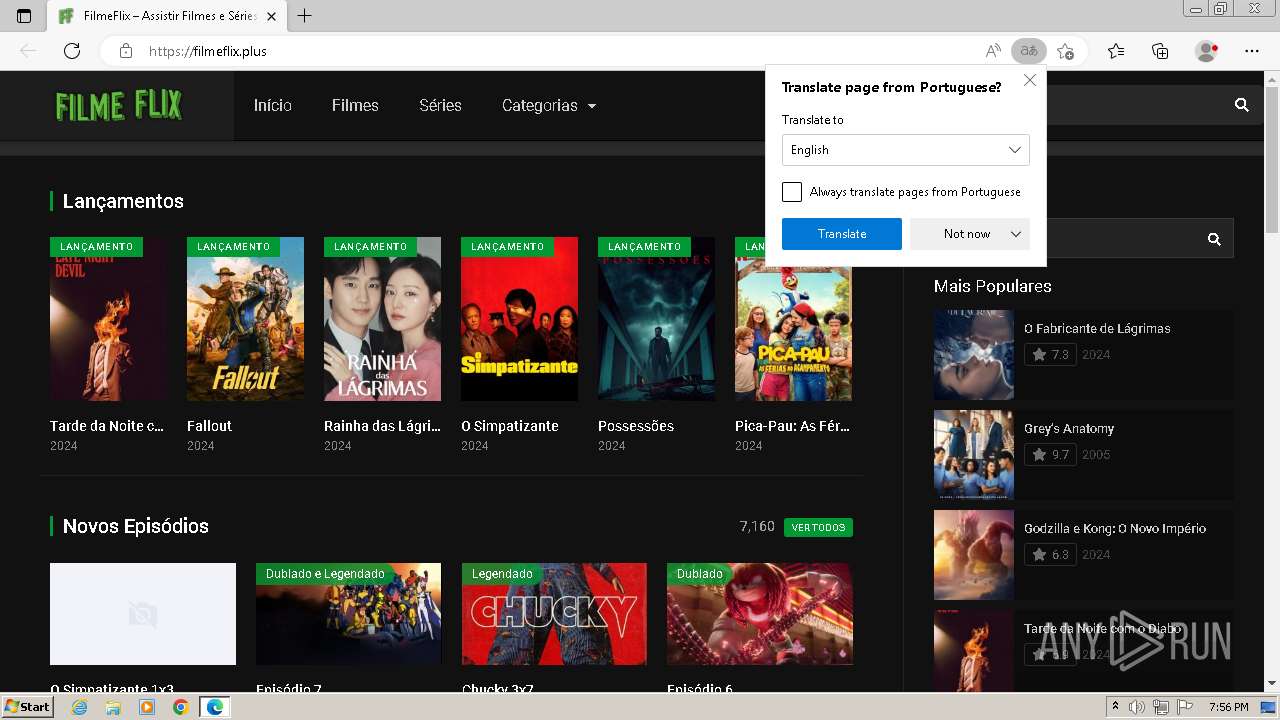Click the FILME FLIX logo
The image size is (1280, 720).
(x=118, y=105)
